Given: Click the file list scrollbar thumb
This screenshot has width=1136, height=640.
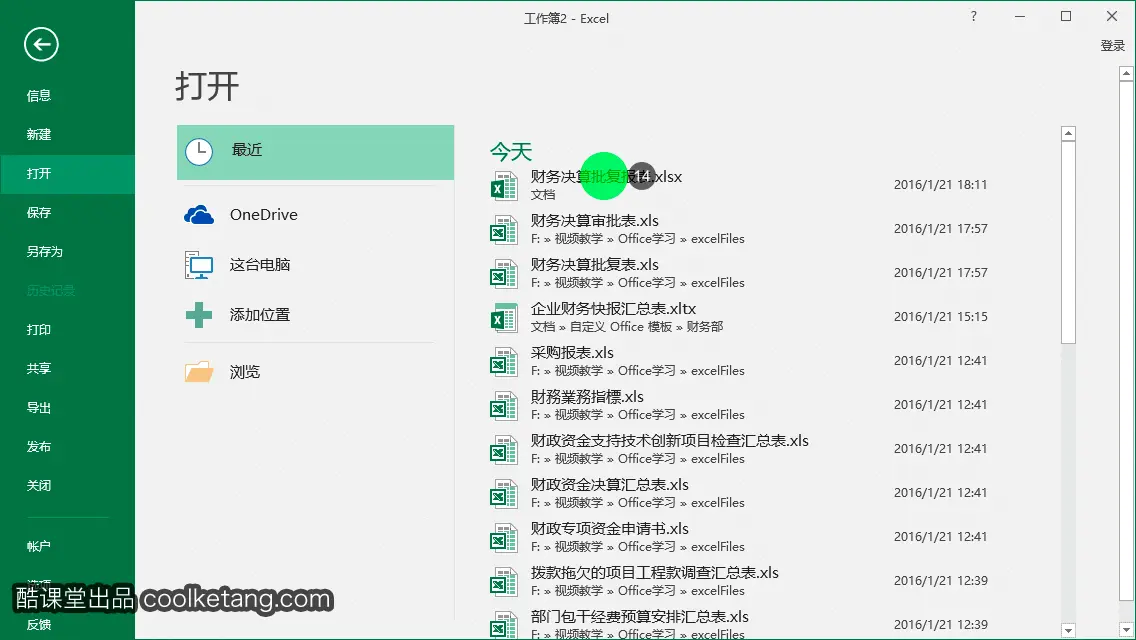Looking at the screenshot, I should click(x=1068, y=243).
